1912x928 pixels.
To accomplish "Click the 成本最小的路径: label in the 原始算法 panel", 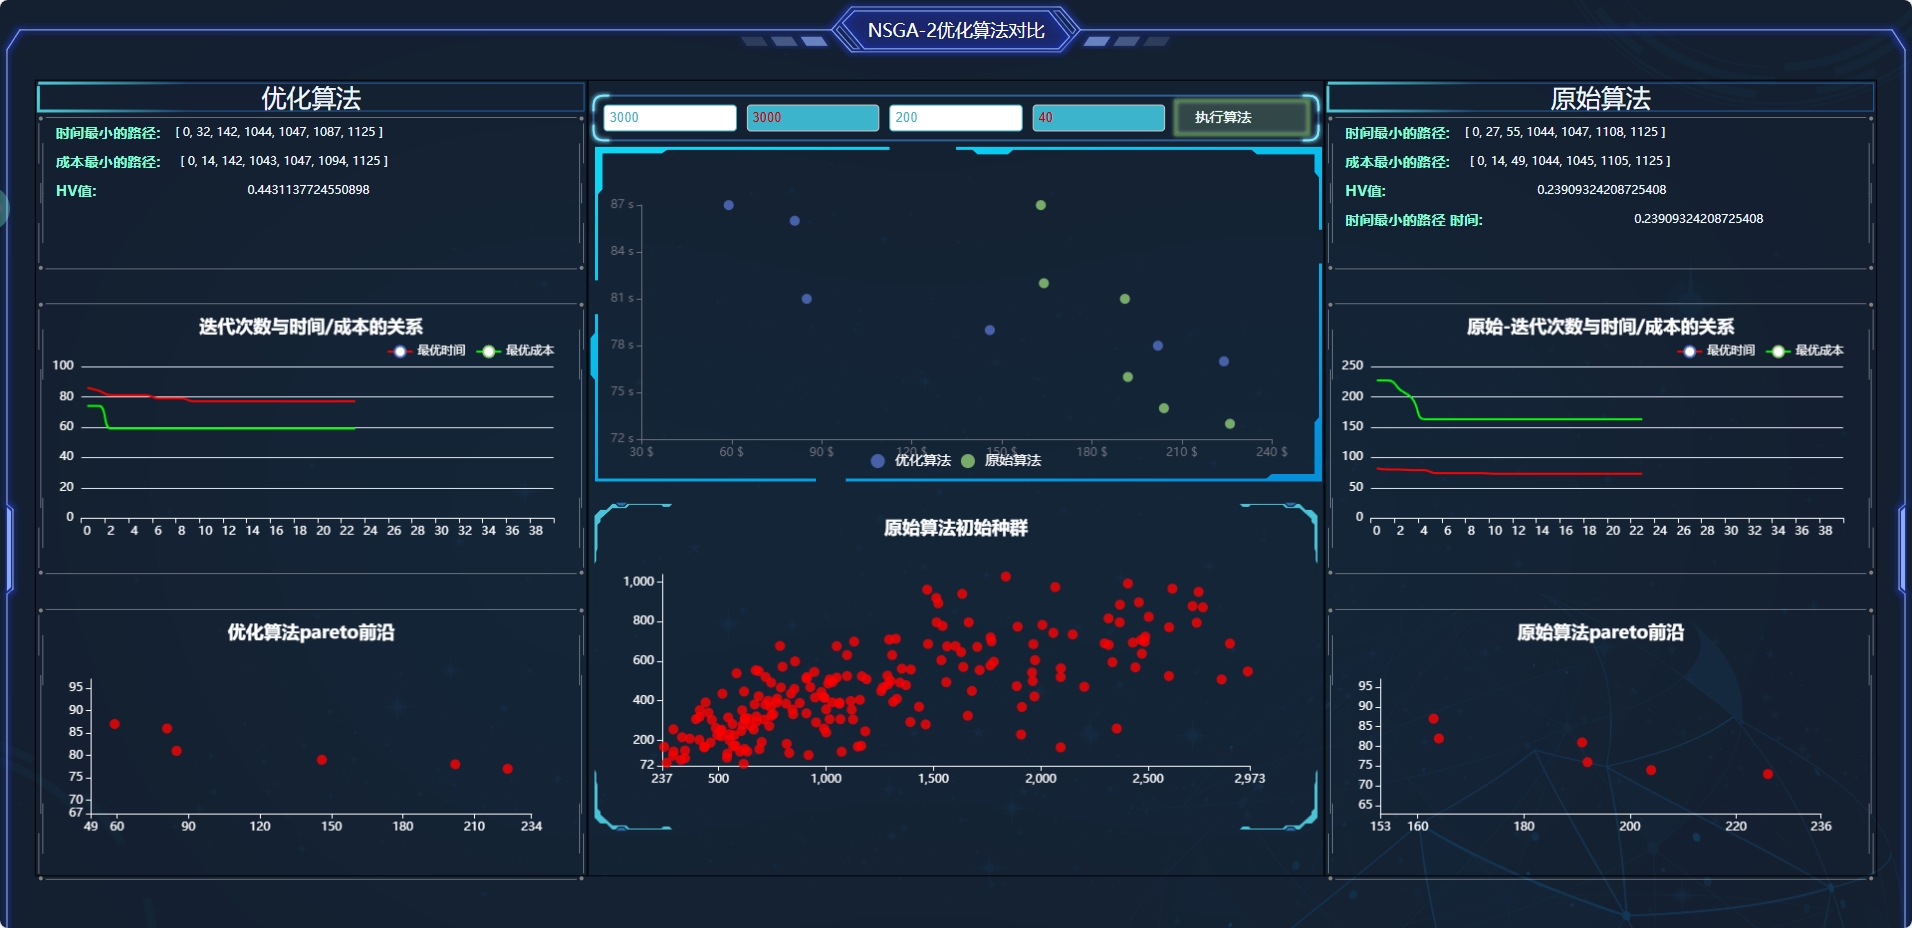I will tap(1397, 162).
